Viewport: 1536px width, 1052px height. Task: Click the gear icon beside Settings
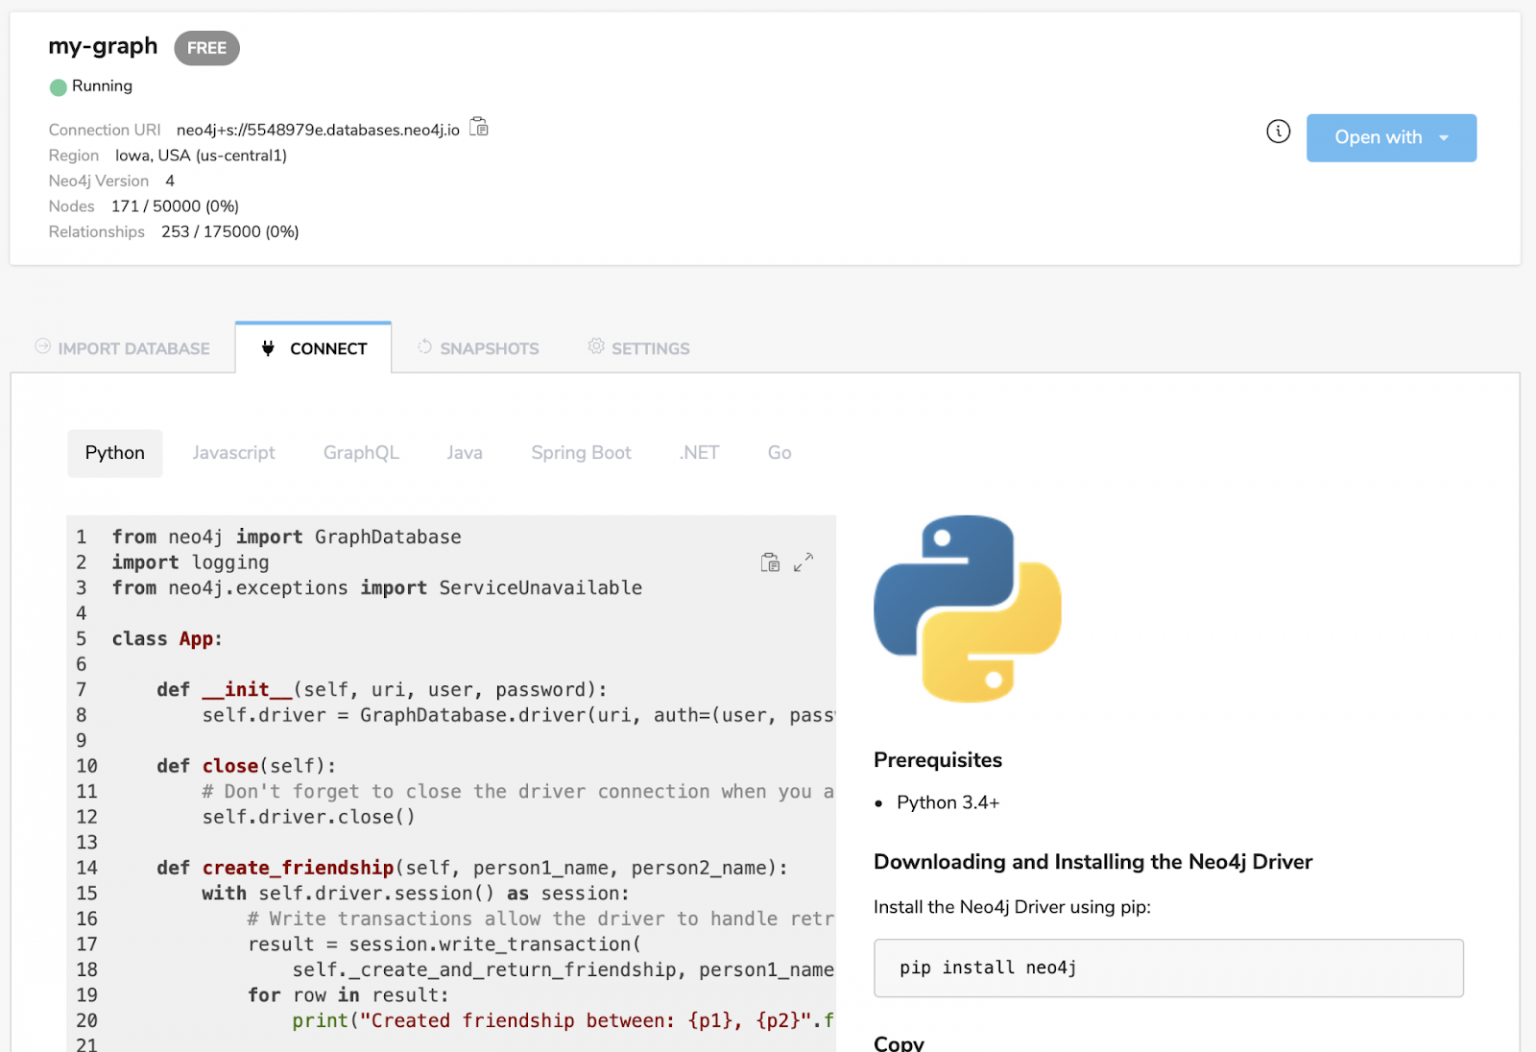pyautogui.click(x=596, y=346)
